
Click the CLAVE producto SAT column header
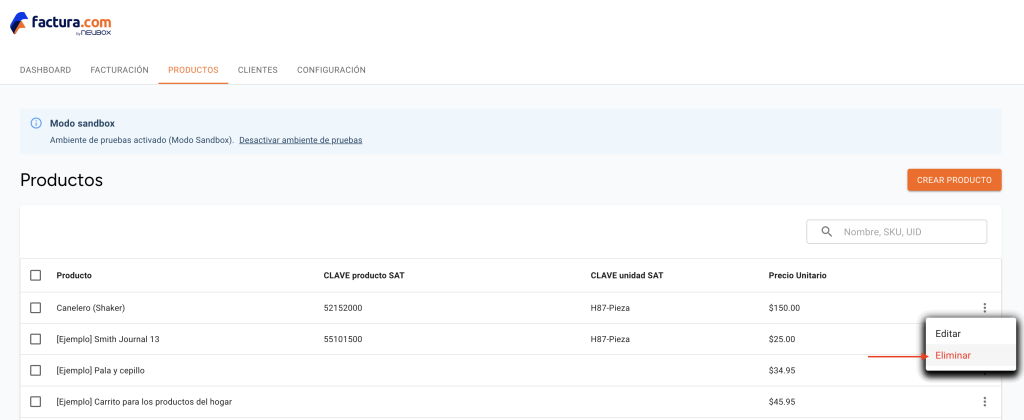click(x=364, y=276)
